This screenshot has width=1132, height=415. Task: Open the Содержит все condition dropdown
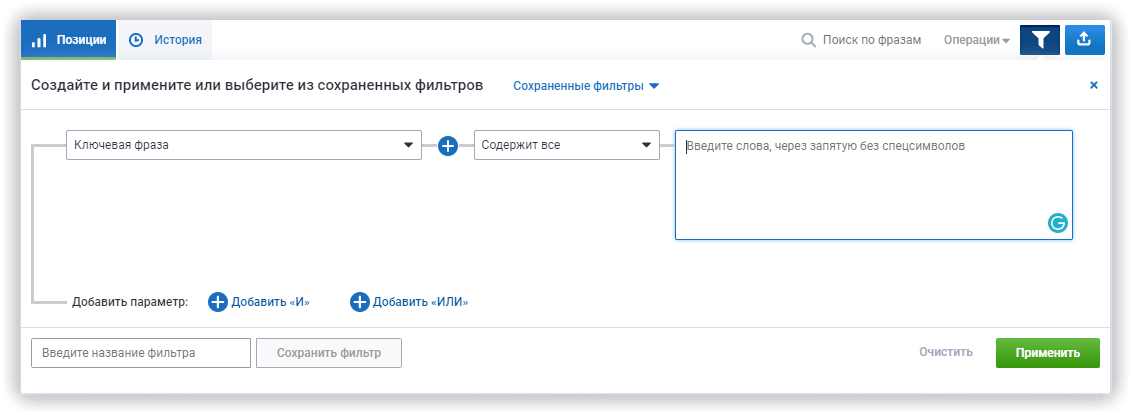pos(567,145)
